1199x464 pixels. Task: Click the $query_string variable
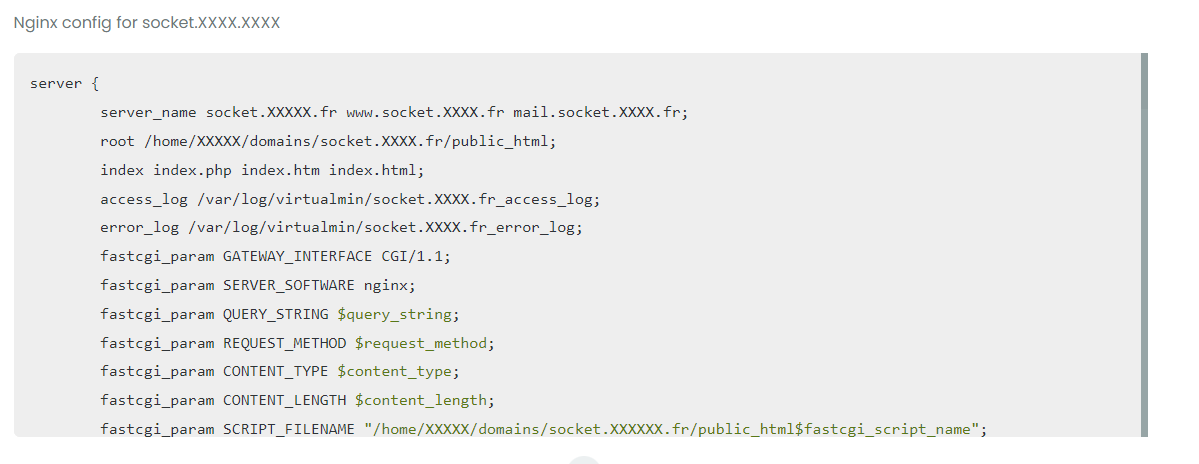click(397, 314)
